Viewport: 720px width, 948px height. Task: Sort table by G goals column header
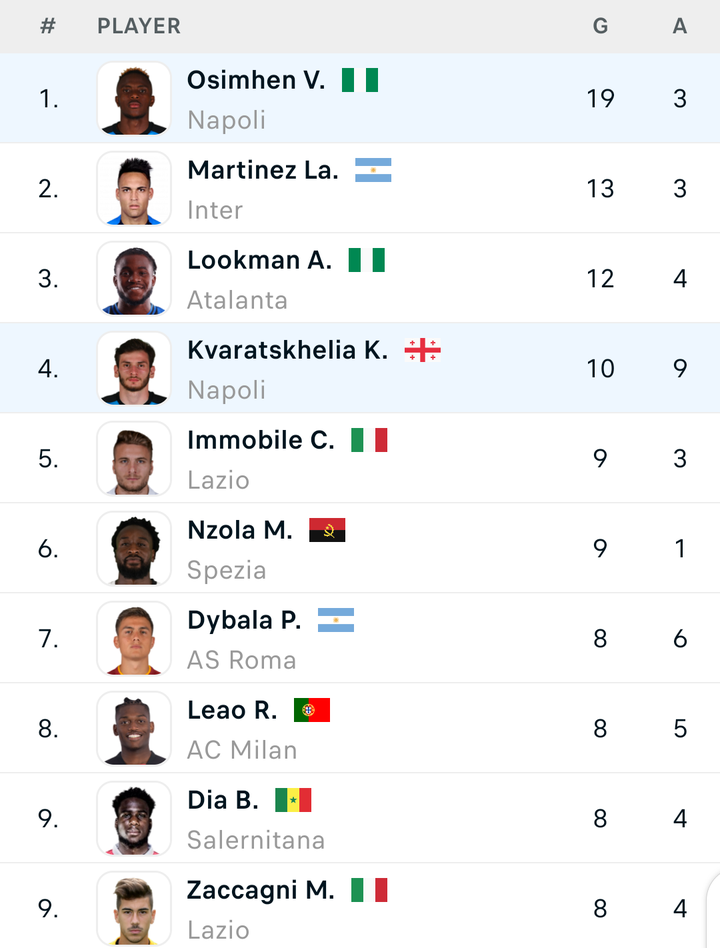[x=600, y=26]
